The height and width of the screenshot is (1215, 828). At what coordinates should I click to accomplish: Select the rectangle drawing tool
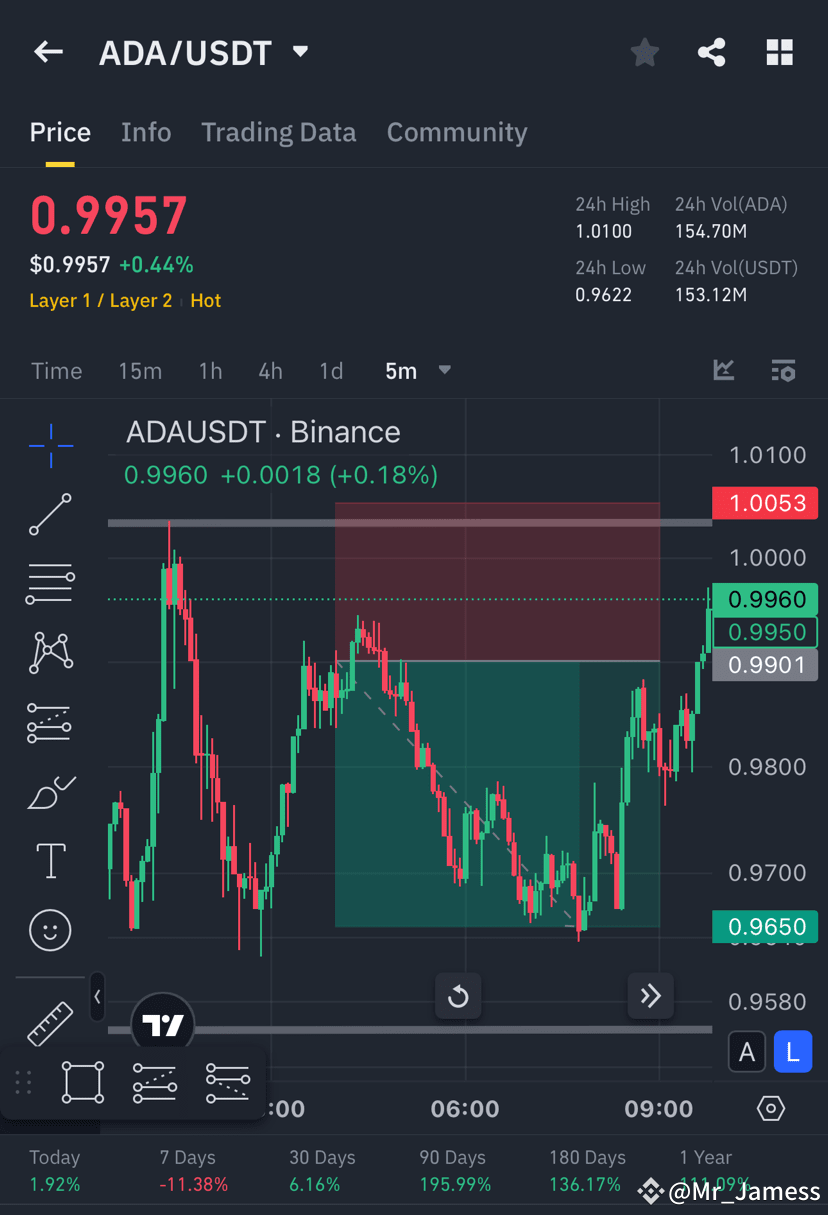[x=81, y=1082]
